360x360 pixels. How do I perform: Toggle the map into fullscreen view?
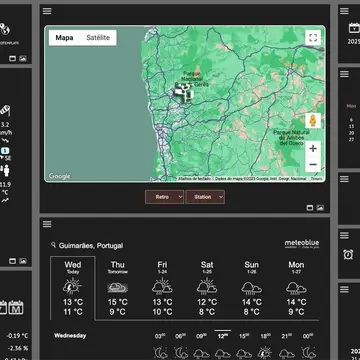click(x=313, y=38)
